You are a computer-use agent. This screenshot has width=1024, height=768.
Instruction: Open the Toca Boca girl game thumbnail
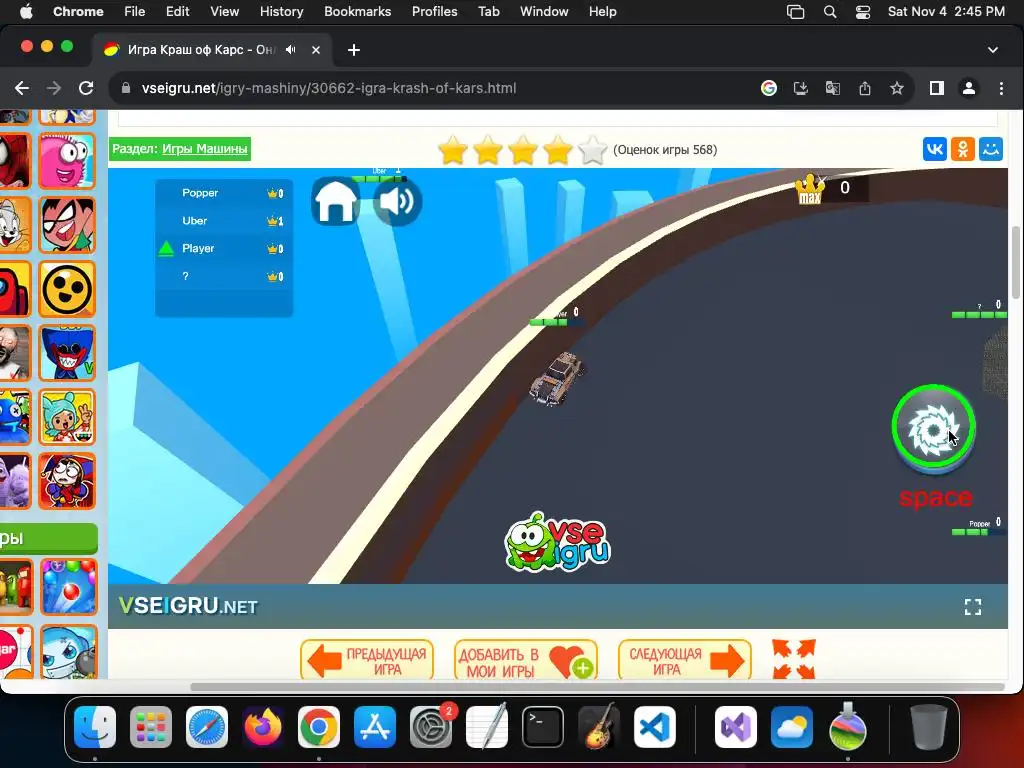pos(67,417)
